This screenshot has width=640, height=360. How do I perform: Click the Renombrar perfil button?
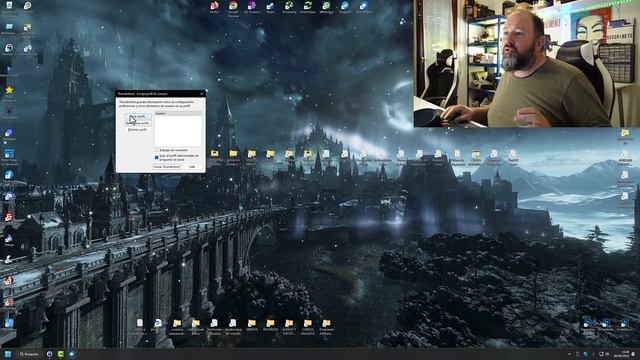tap(138, 123)
